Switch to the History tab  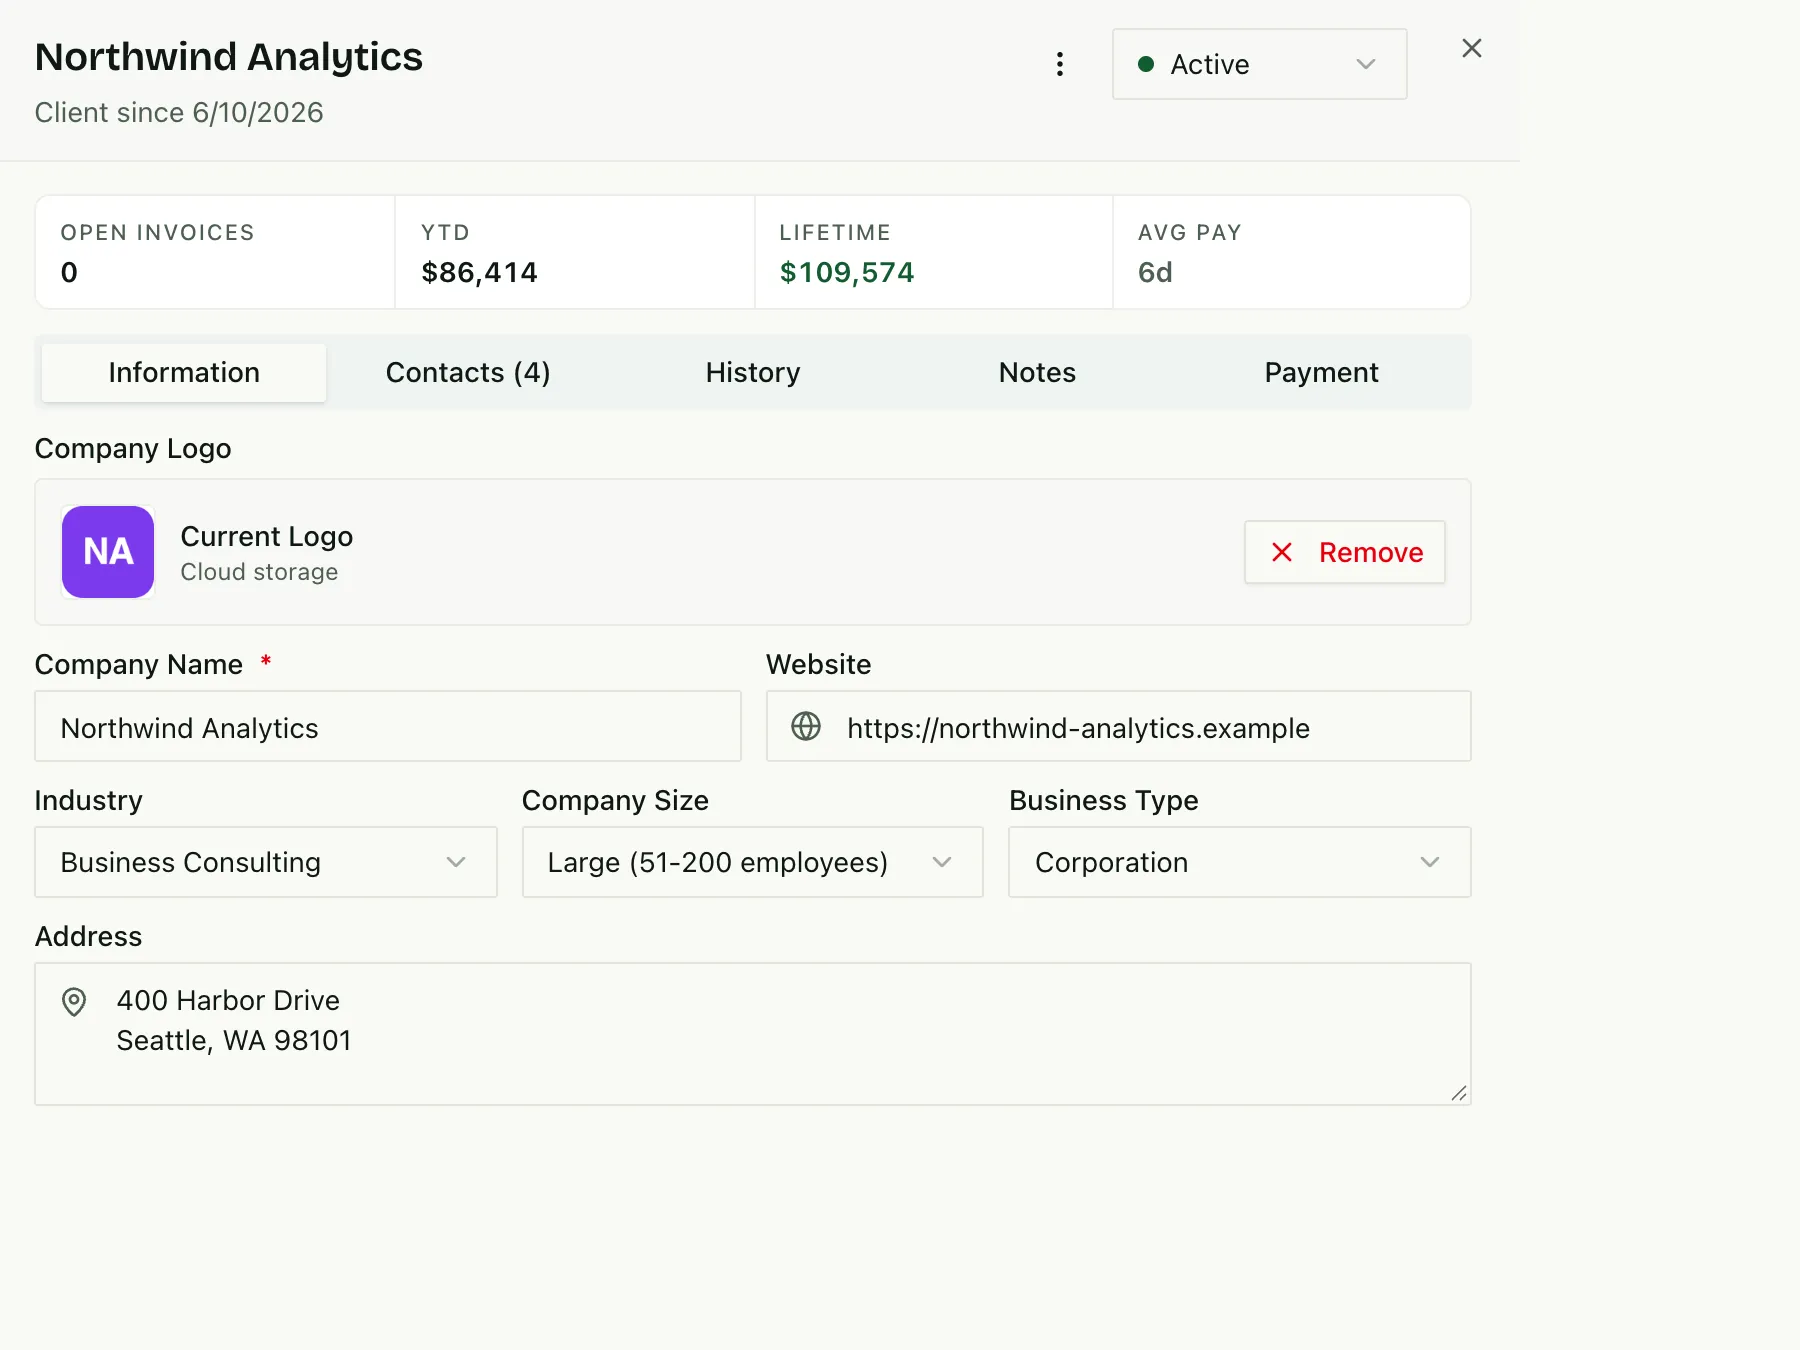tap(753, 373)
